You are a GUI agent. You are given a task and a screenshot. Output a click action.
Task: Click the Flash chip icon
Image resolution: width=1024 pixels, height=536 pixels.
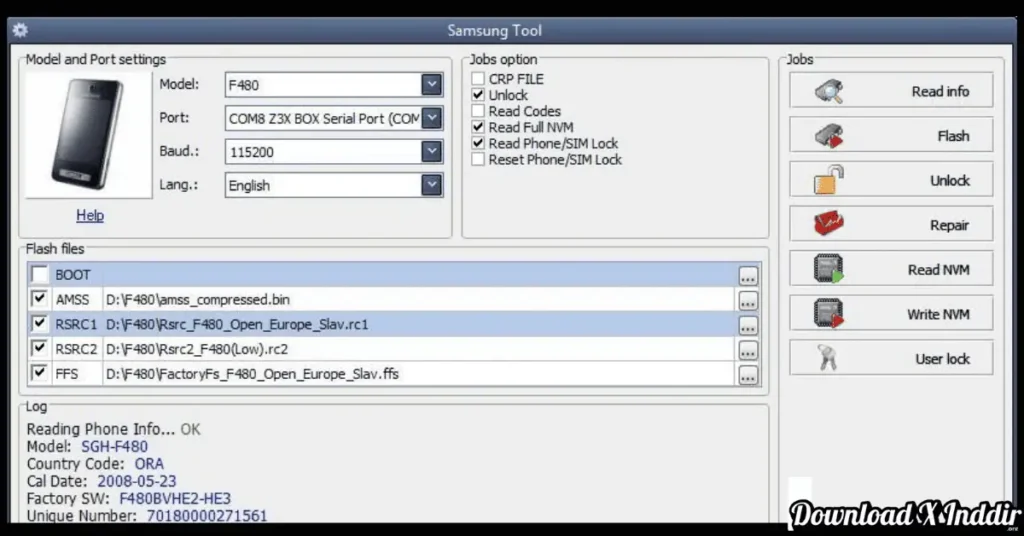pos(829,136)
